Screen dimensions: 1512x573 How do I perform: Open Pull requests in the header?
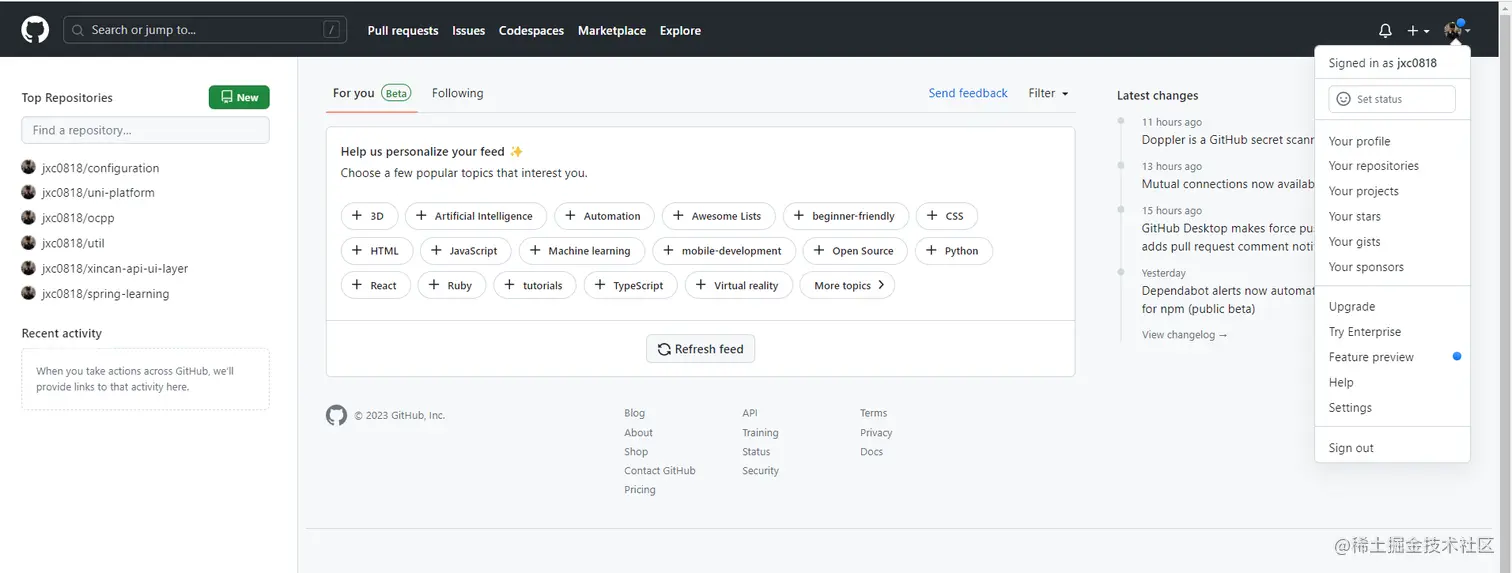(x=403, y=31)
